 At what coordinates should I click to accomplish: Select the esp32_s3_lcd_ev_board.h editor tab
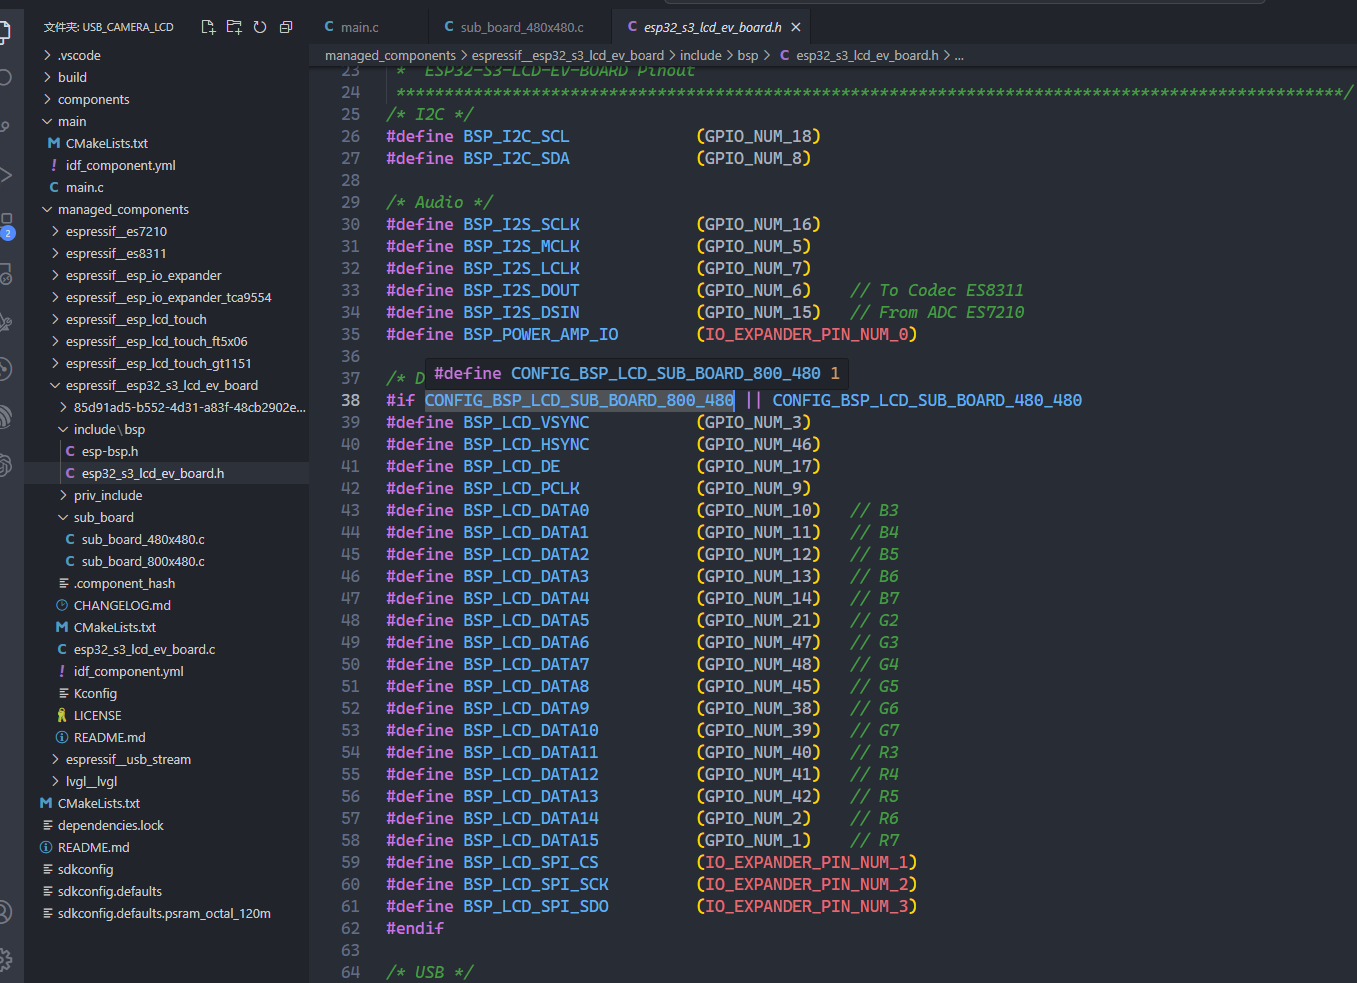coord(712,27)
